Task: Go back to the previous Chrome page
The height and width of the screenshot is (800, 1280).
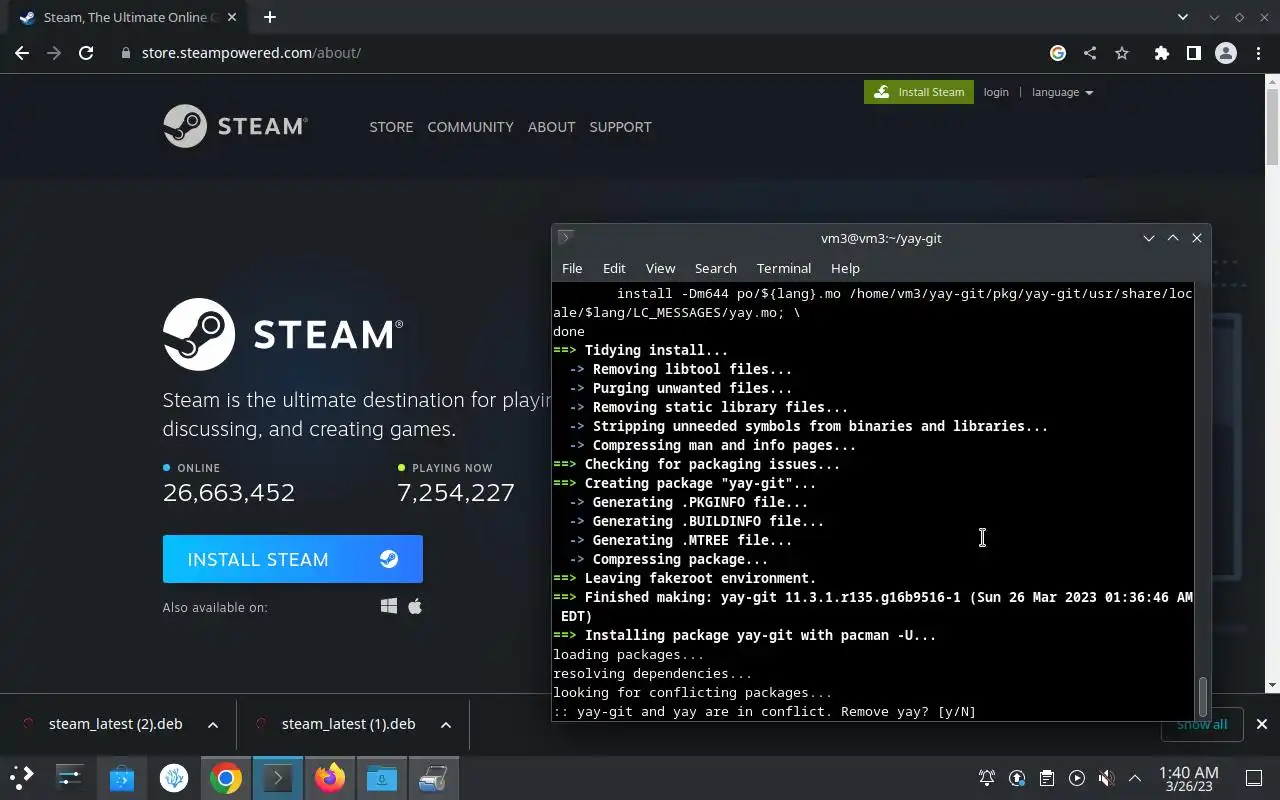Action: pyautogui.click(x=22, y=53)
